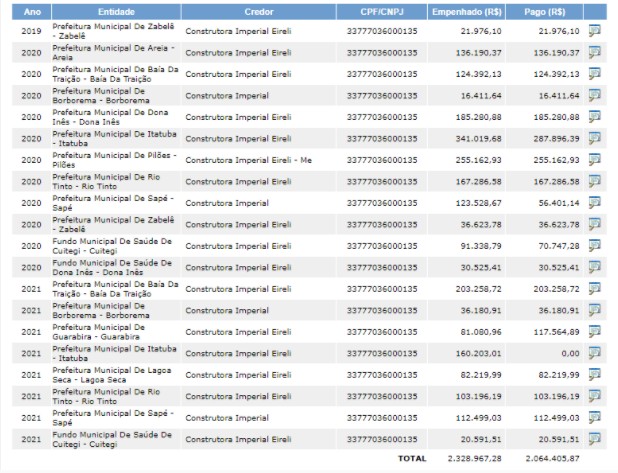The width and height of the screenshot is (618, 473).
Task: Open details icon for 2021 Guarabira row
Action: 594,331
